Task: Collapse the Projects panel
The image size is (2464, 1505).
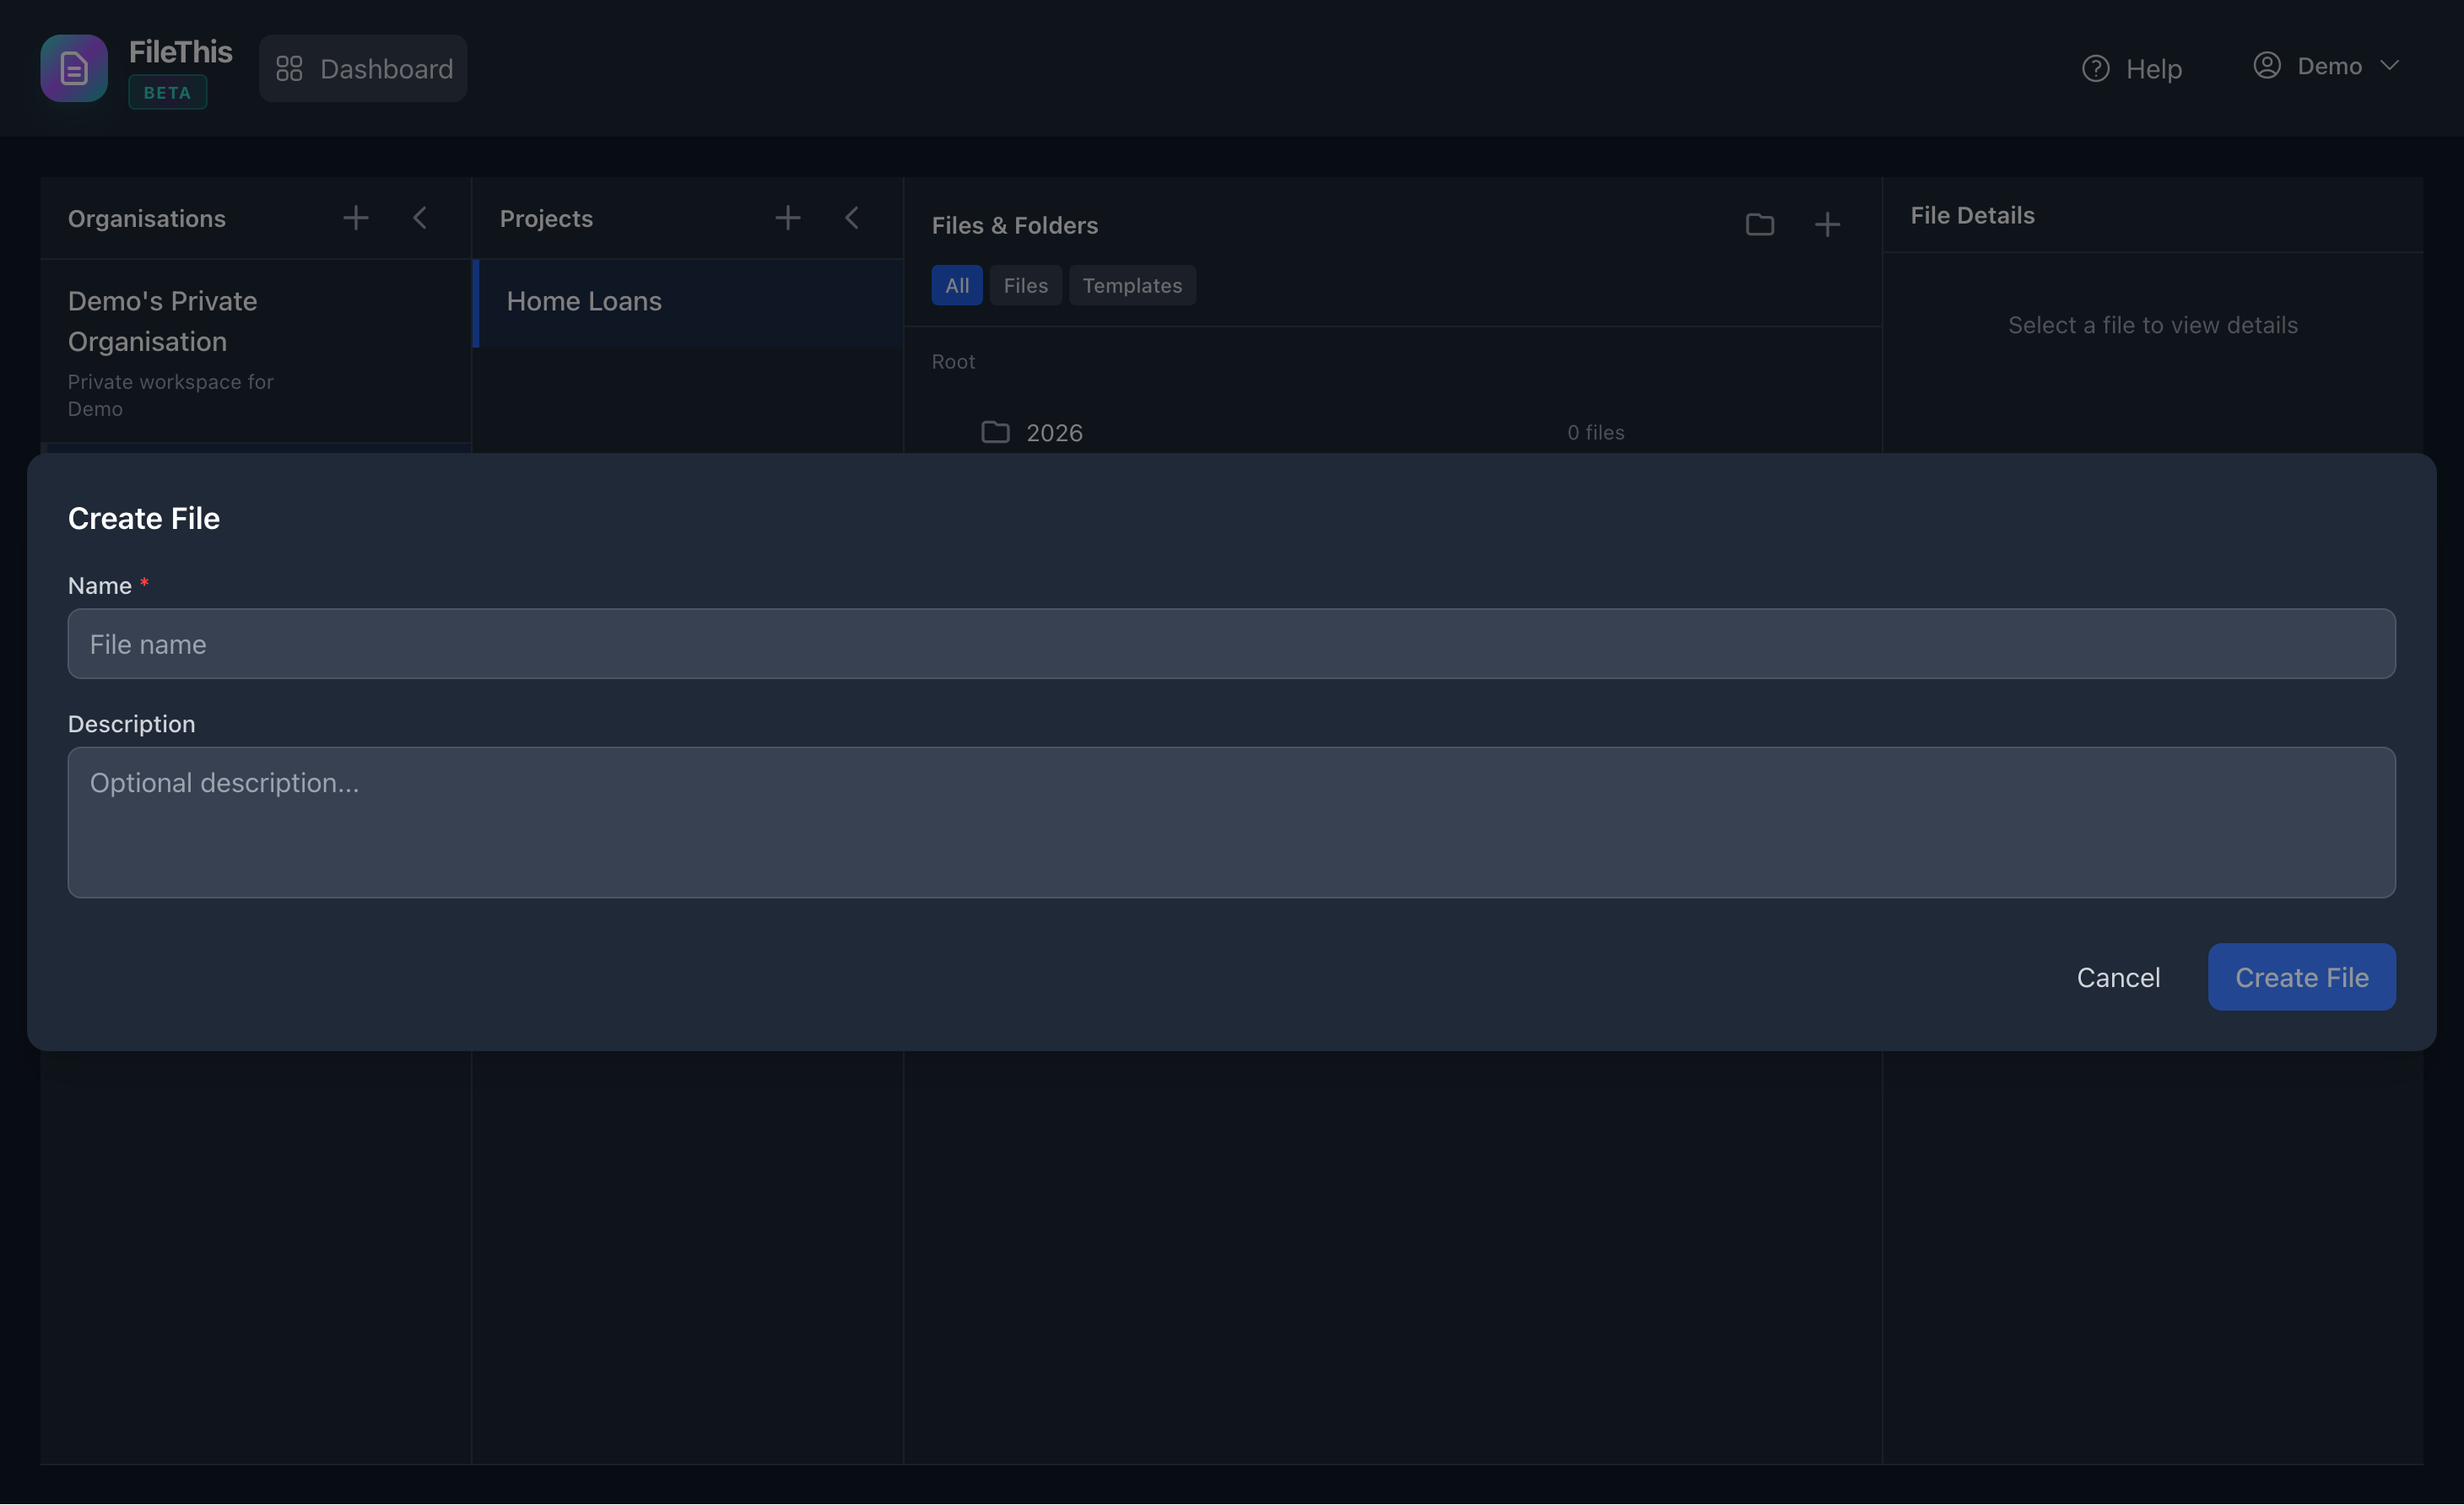Action: click(852, 217)
